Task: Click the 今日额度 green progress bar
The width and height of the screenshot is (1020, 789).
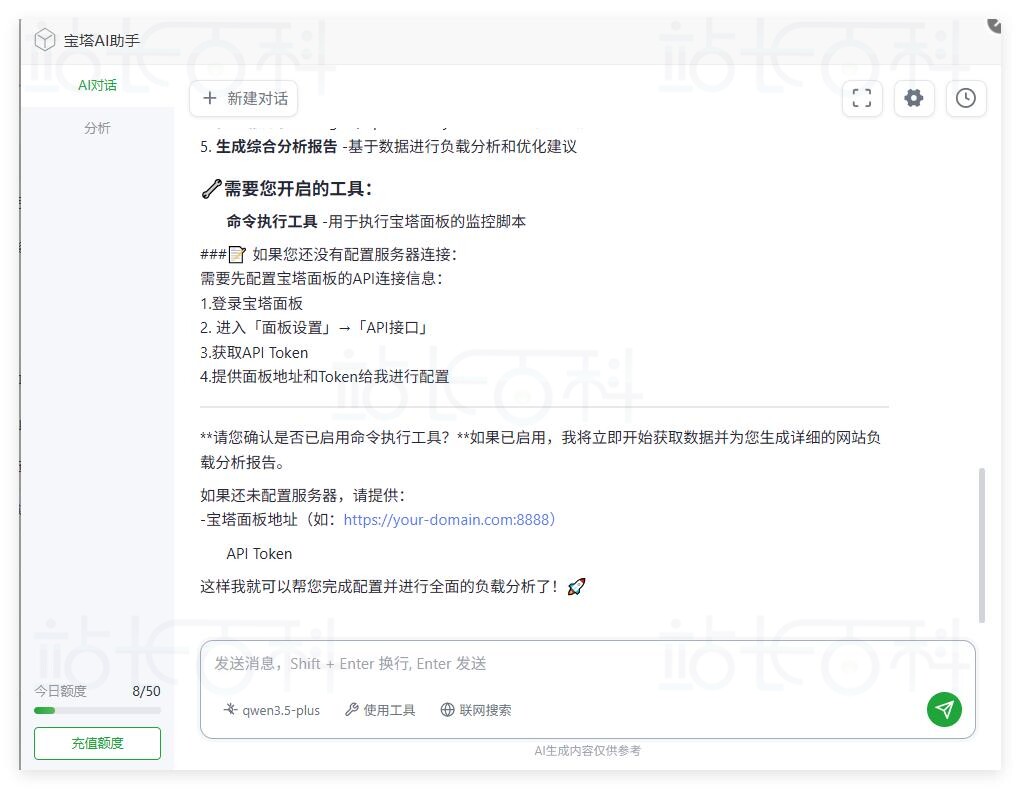Action: (98, 710)
